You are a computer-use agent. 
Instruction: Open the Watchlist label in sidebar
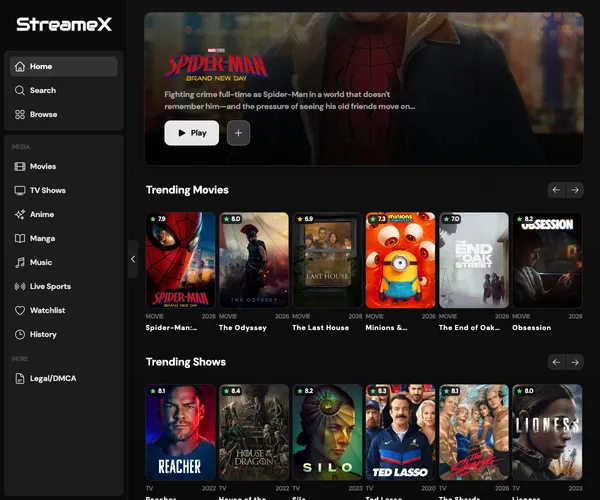[x=47, y=310]
